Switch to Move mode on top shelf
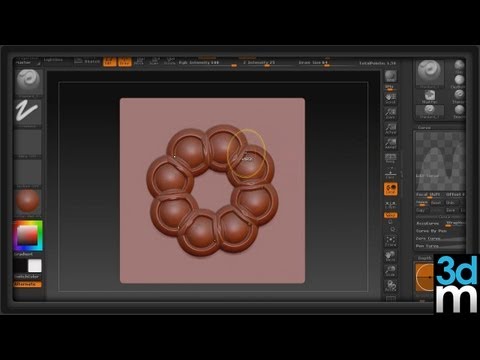480x360 pixels. pyautogui.click(x=140, y=62)
